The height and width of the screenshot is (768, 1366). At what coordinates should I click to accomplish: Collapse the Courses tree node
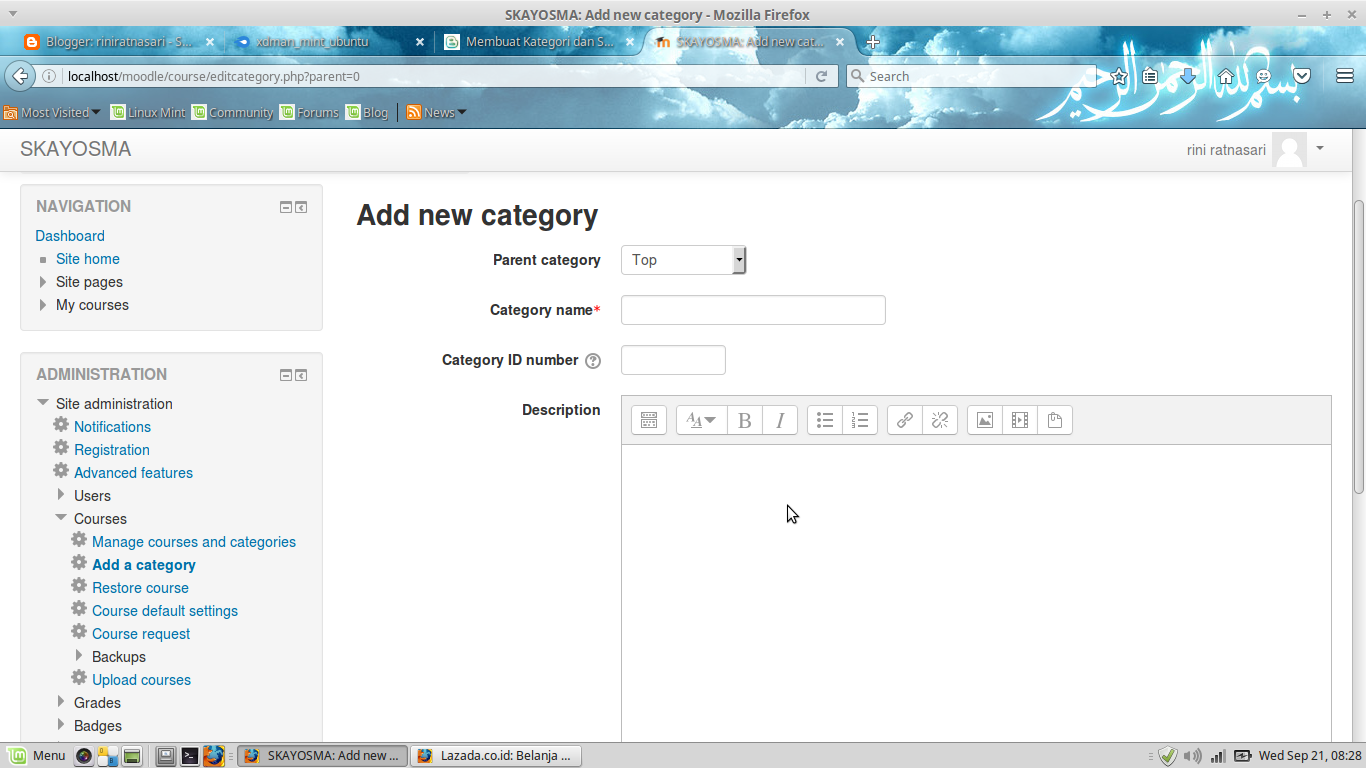[61, 518]
